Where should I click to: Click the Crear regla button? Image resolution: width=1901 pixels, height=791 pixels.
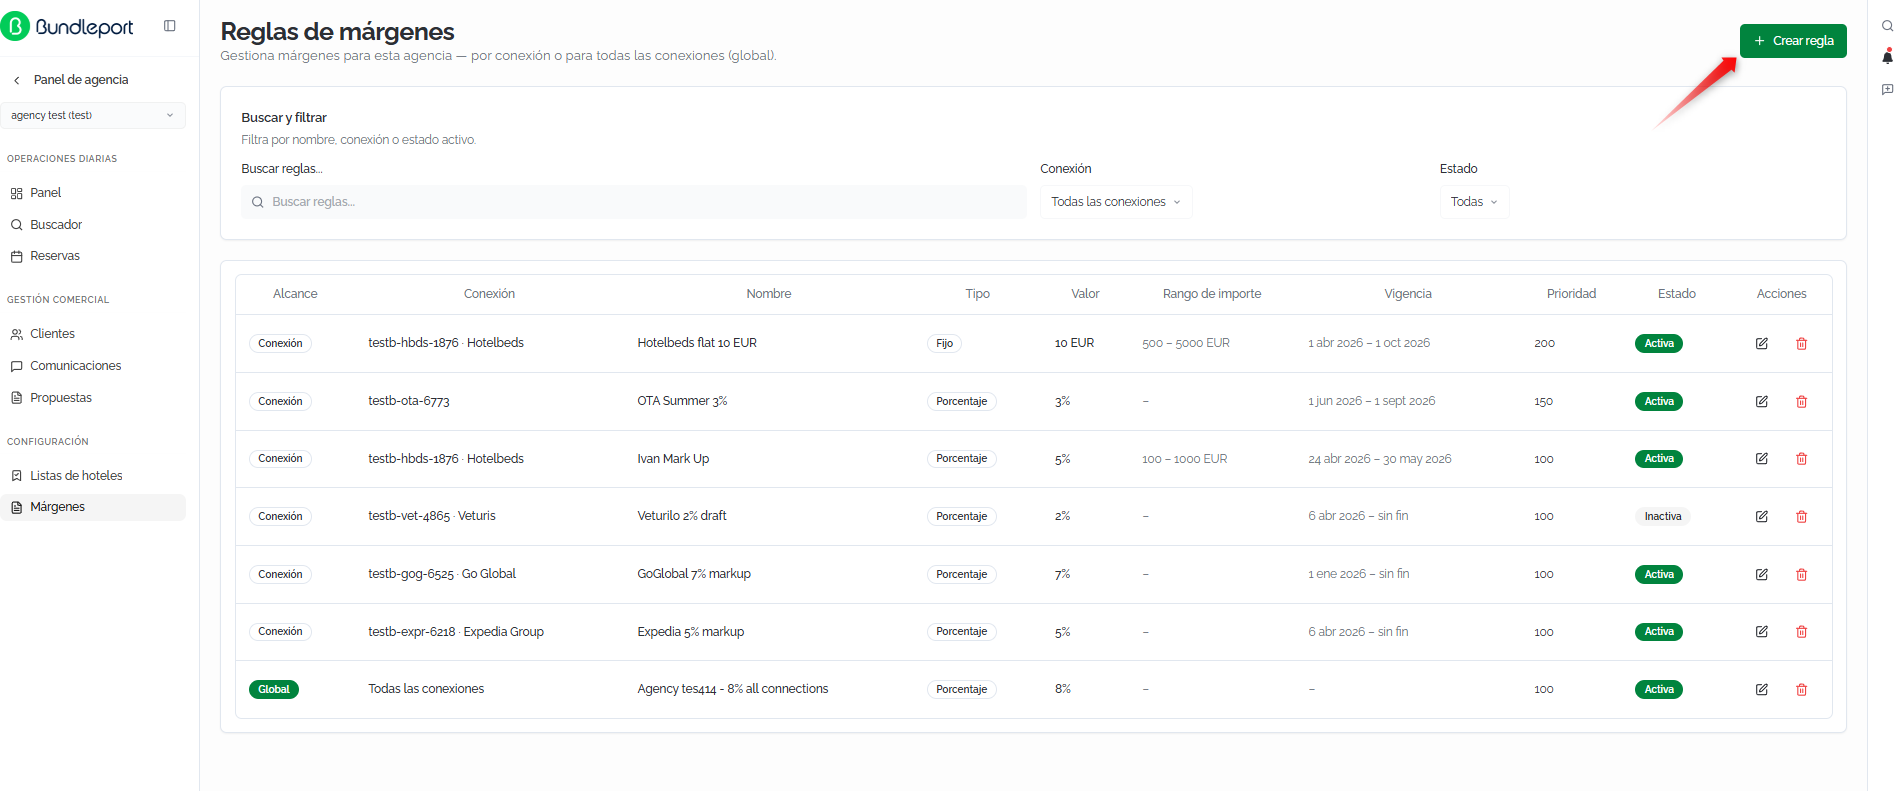tap(1793, 41)
